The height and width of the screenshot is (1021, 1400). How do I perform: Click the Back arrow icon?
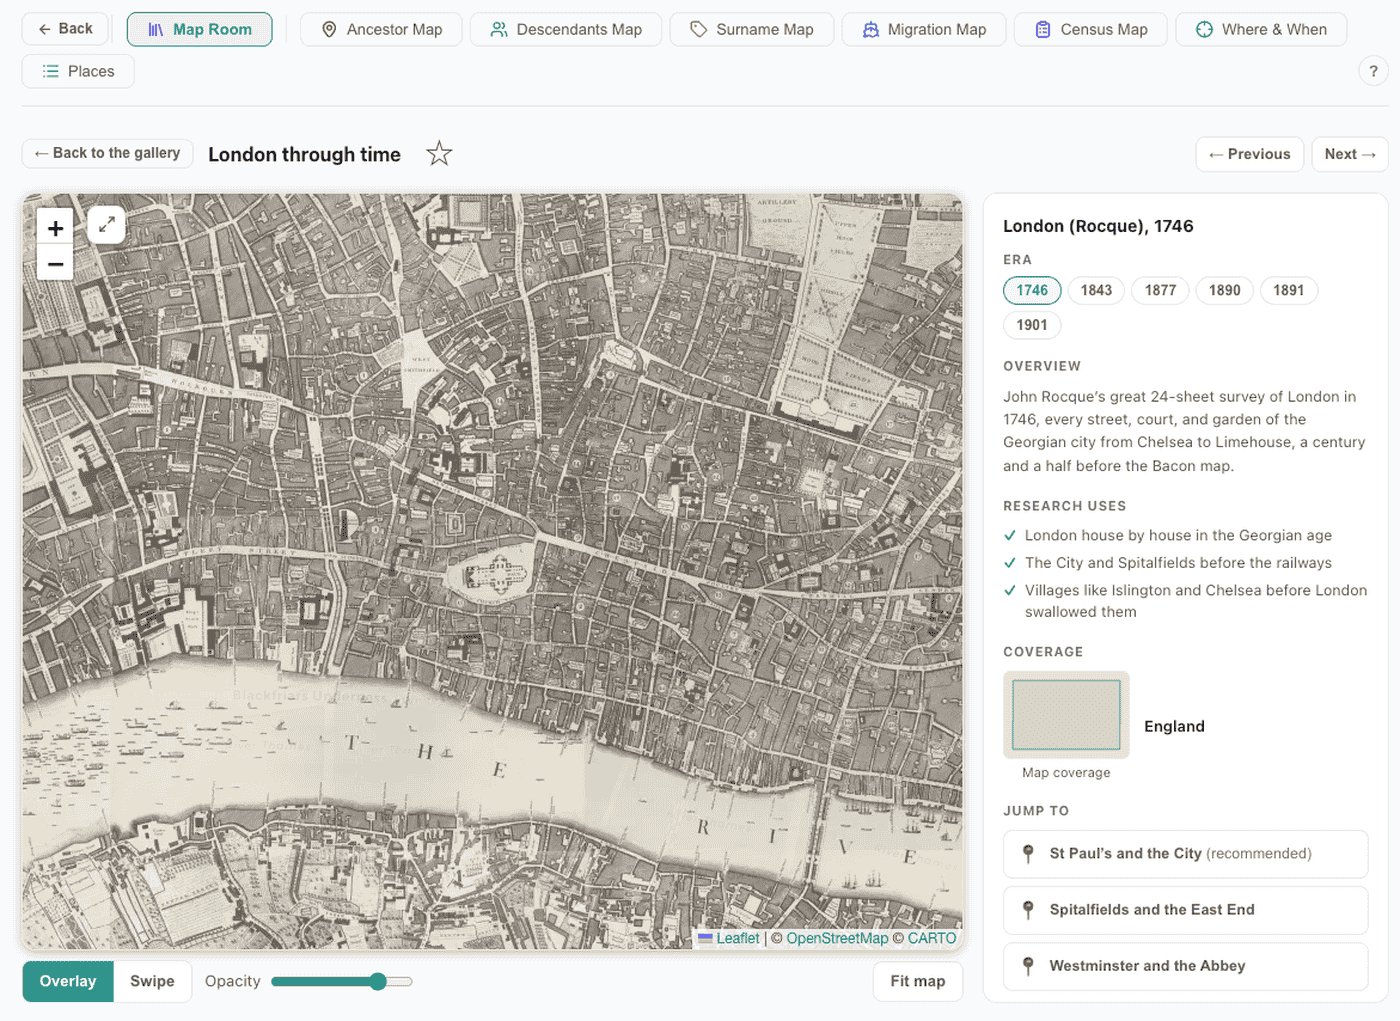(45, 29)
